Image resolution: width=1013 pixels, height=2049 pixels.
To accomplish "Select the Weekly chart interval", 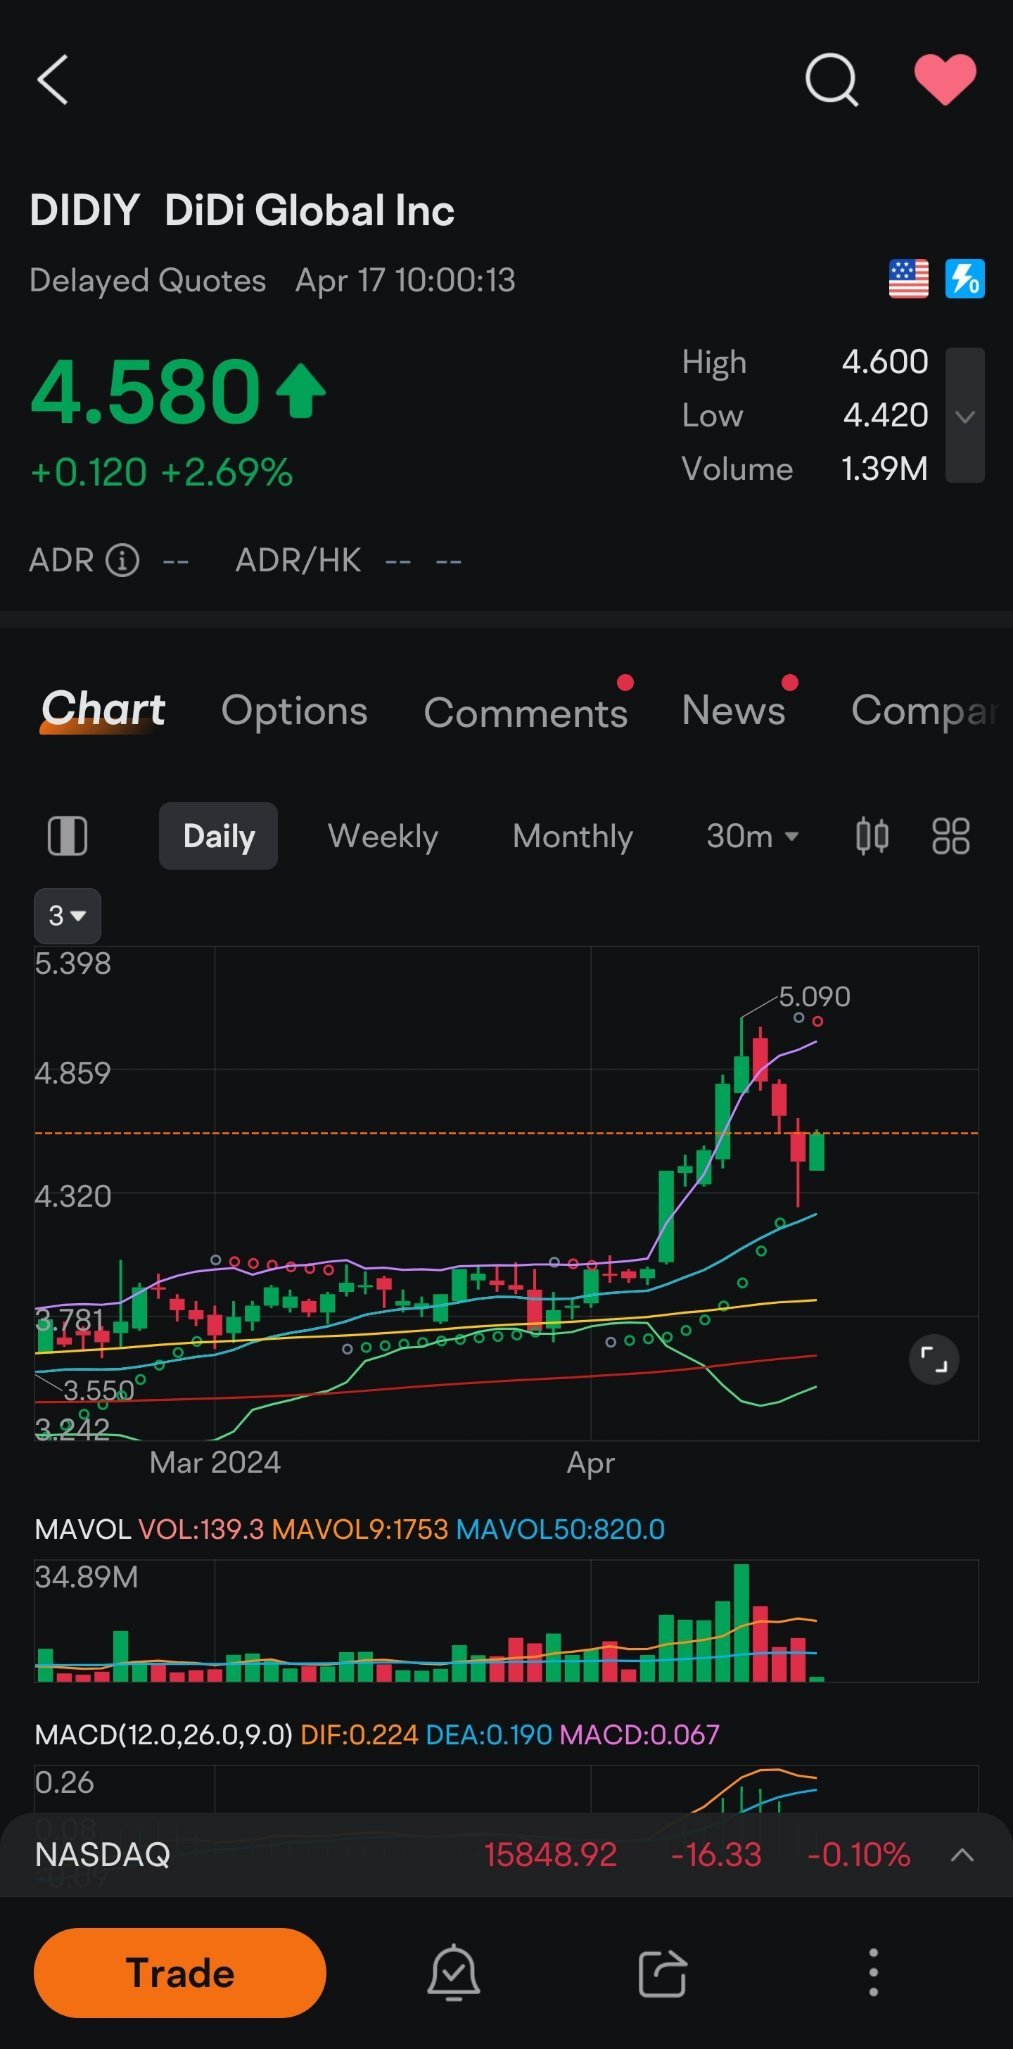I will (x=383, y=836).
